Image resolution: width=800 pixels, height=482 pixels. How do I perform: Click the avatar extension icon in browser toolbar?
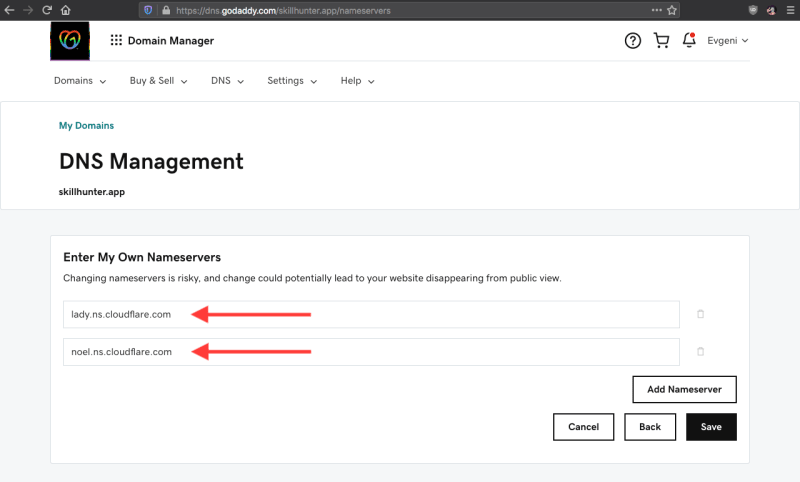pos(771,10)
